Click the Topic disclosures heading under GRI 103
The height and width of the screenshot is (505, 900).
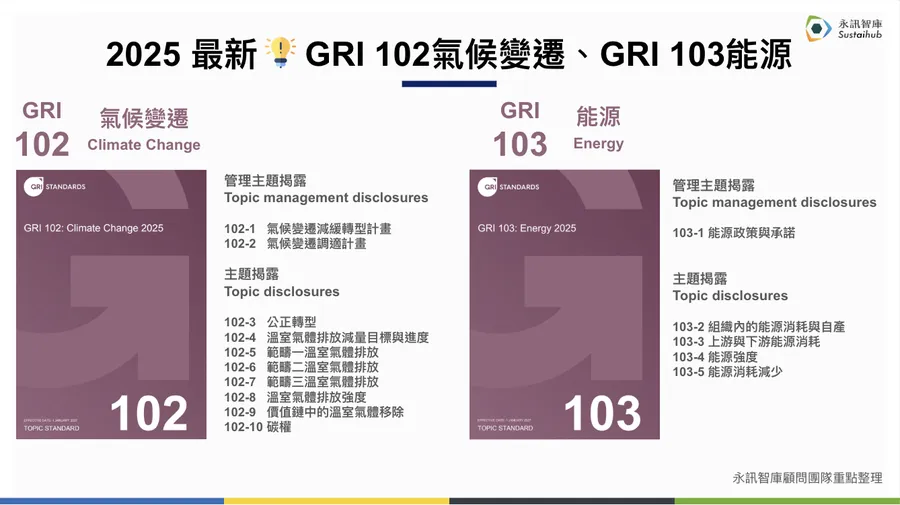pyautogui.click(x=730, y=296)
